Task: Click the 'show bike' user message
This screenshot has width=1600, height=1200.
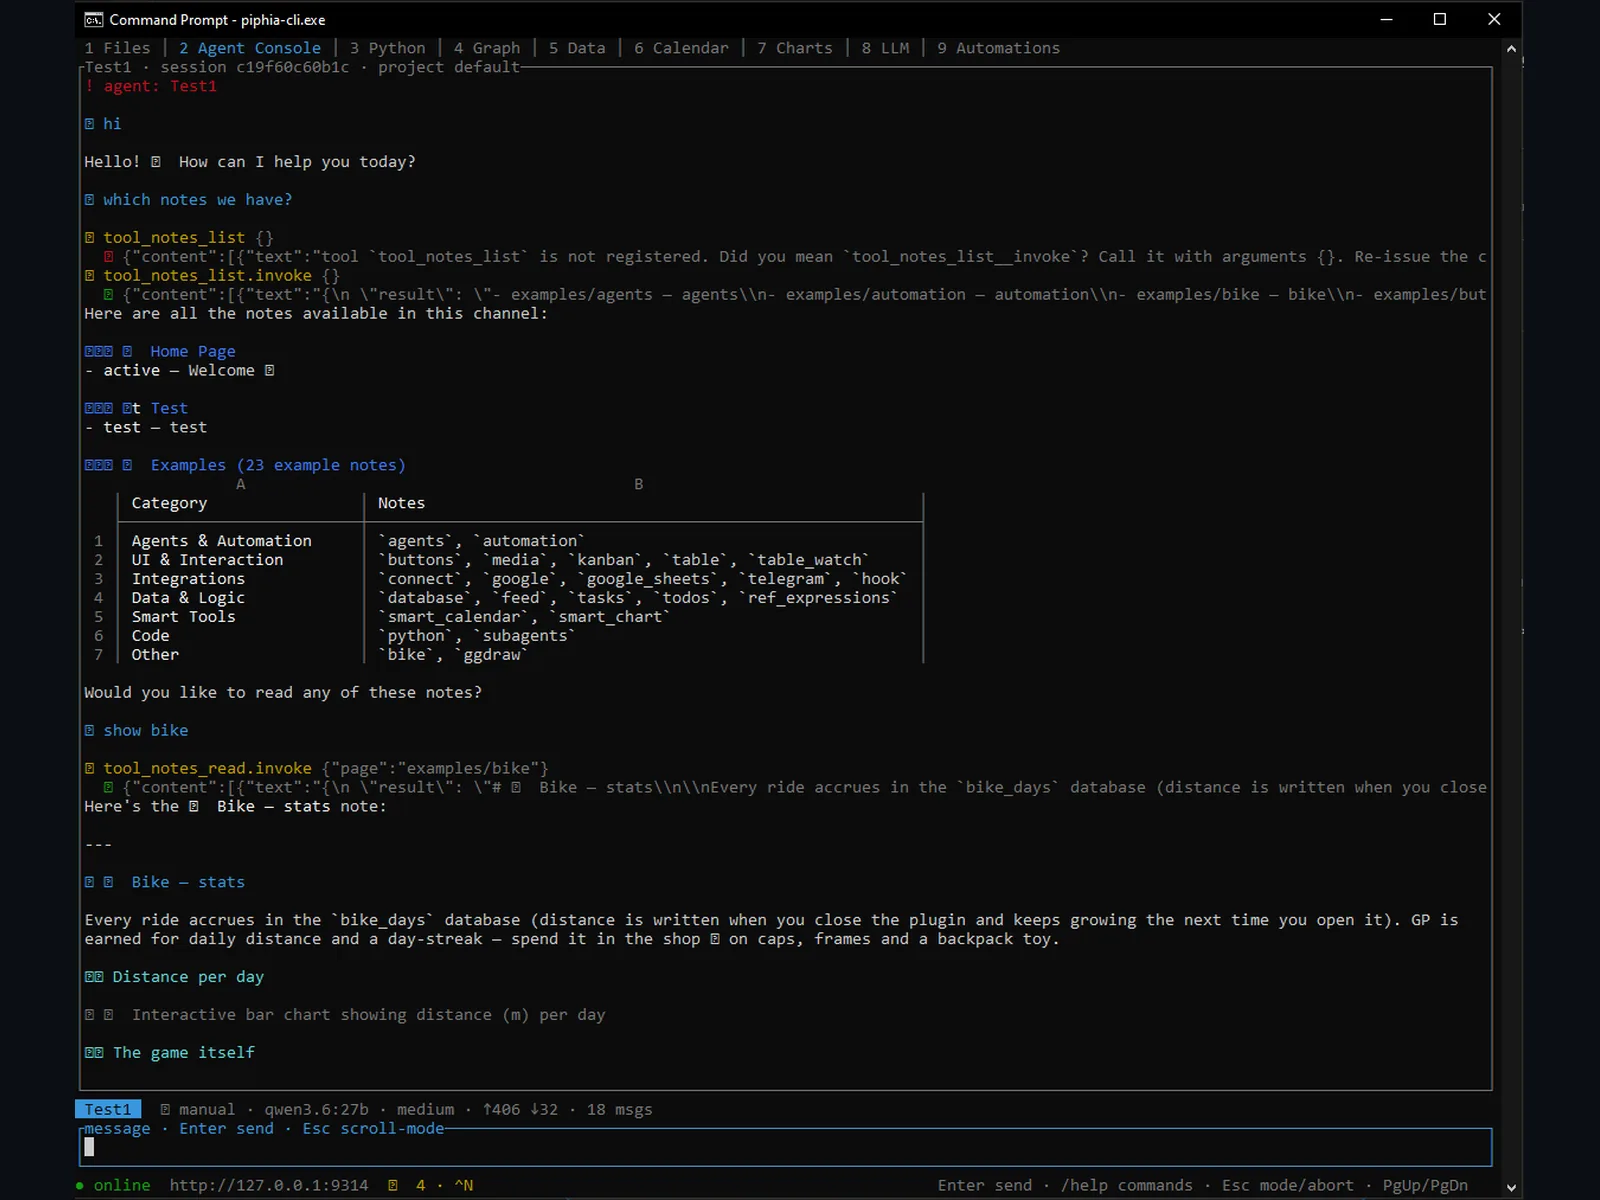Action: click(145, 730)
